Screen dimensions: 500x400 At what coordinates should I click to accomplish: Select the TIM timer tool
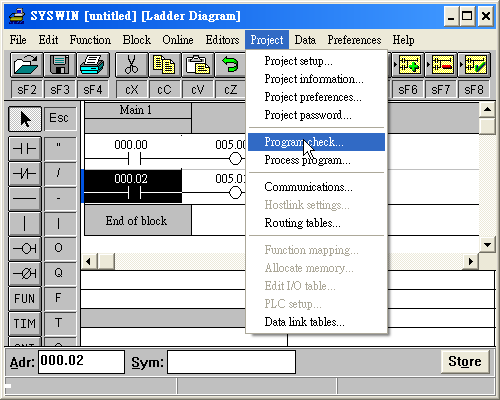(25, 324)
